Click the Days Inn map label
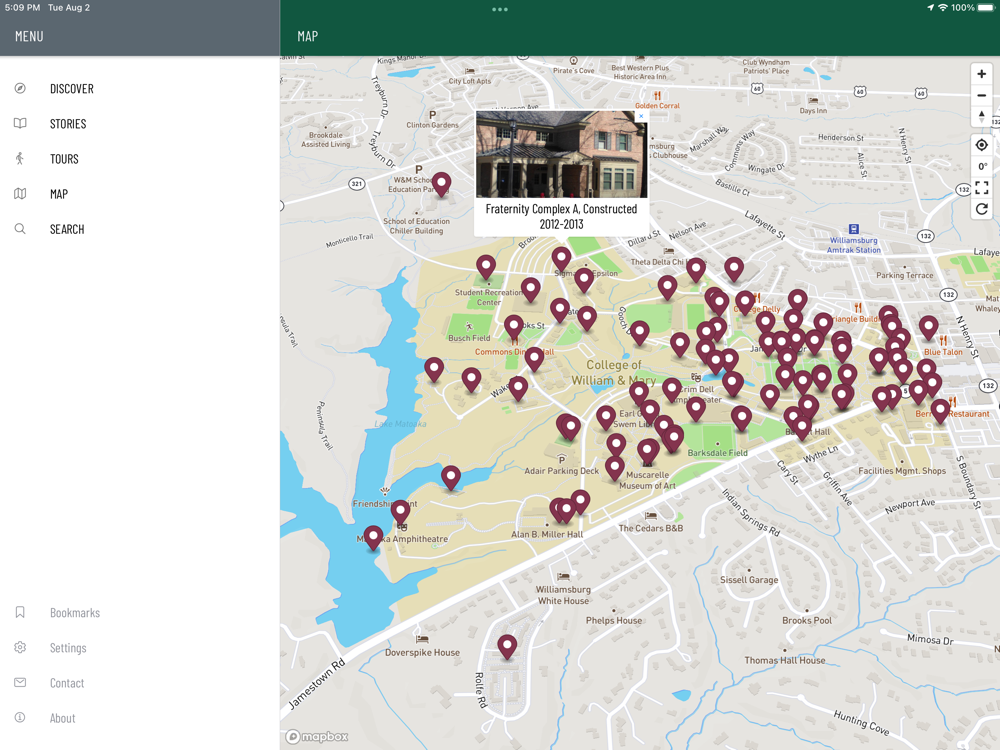Screen dimensions: 1000x750 (813, 110)
